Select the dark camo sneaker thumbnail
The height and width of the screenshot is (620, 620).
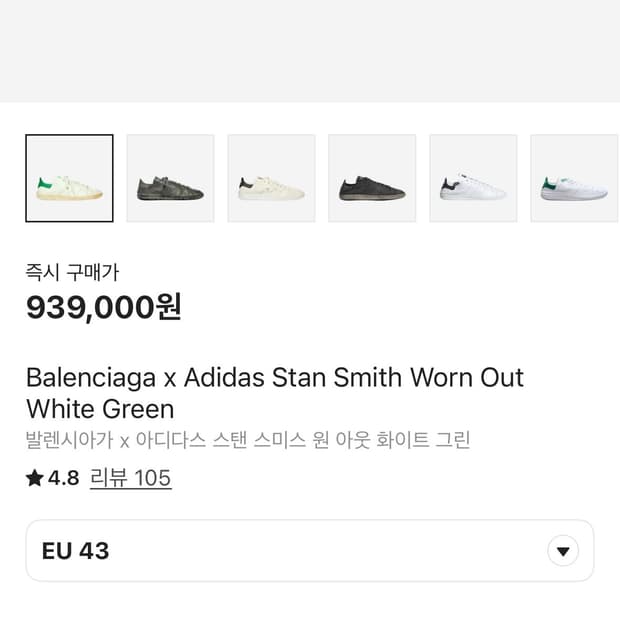coord(170,178)
